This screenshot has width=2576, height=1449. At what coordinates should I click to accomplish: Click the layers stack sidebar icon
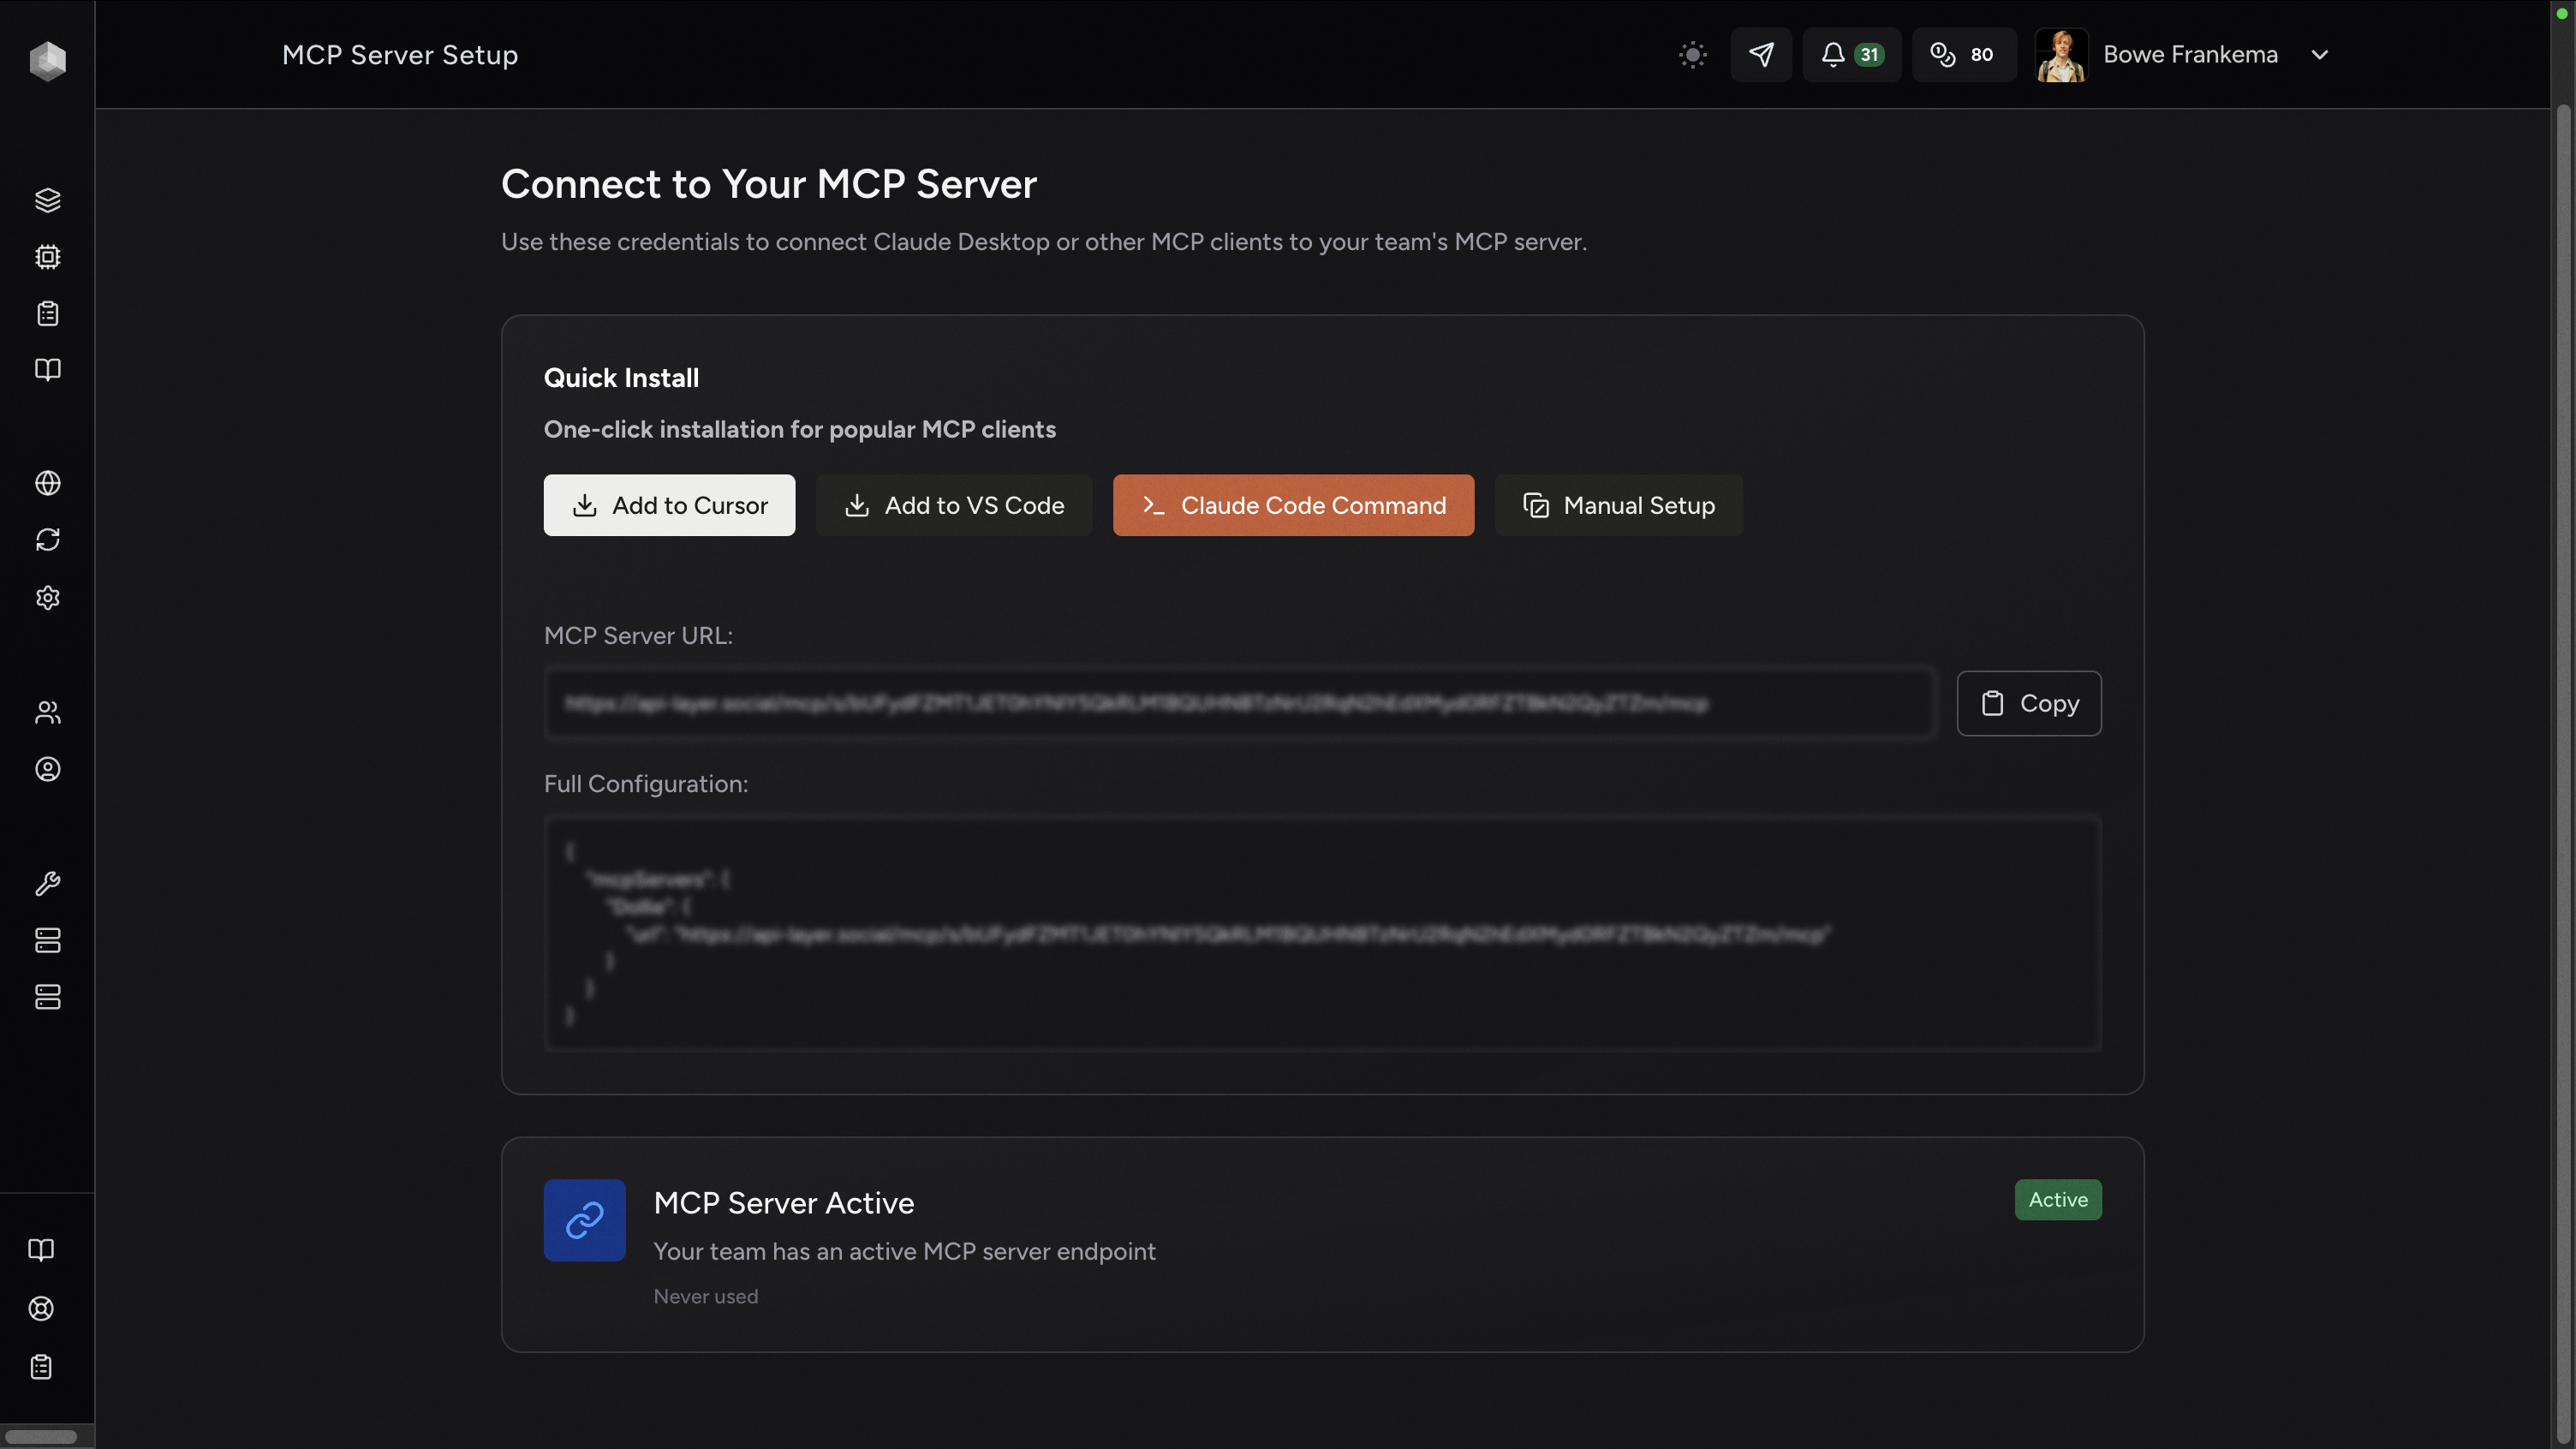(x=47, y=200)
